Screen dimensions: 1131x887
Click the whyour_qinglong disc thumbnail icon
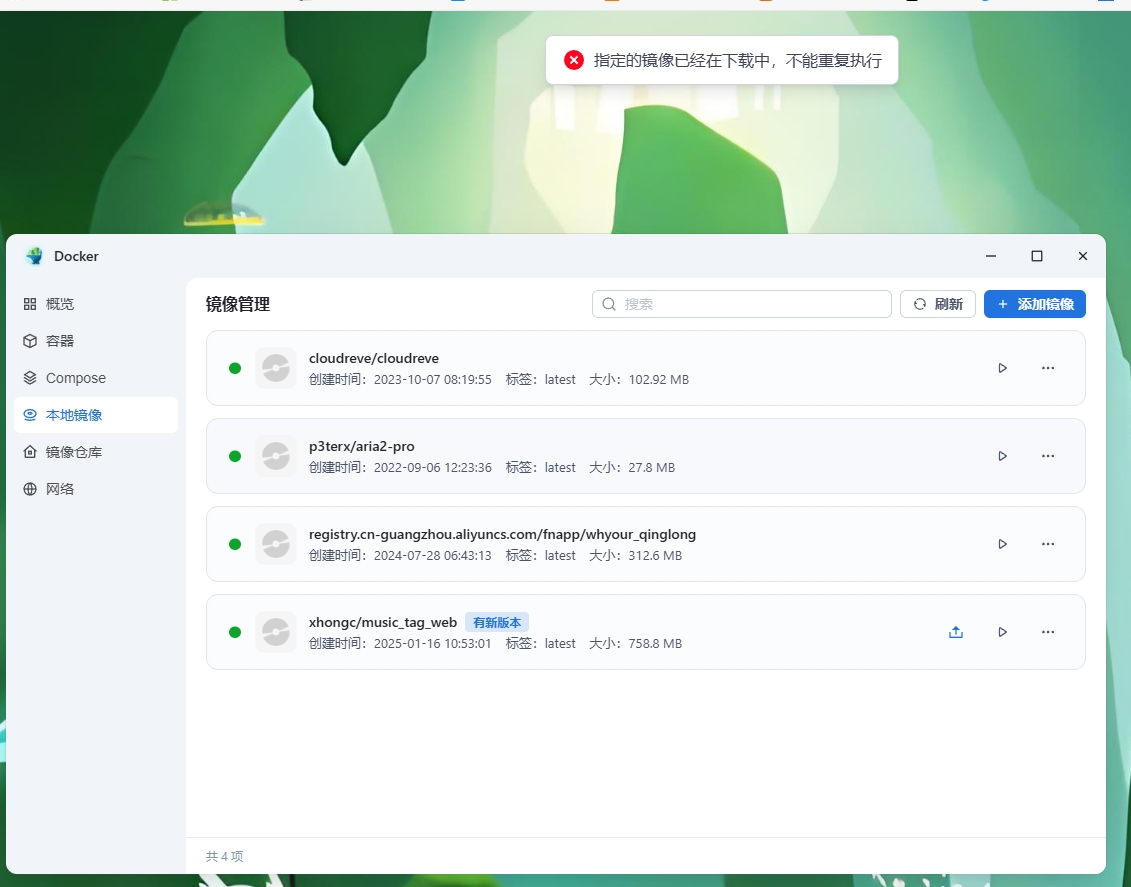point(276,544)
